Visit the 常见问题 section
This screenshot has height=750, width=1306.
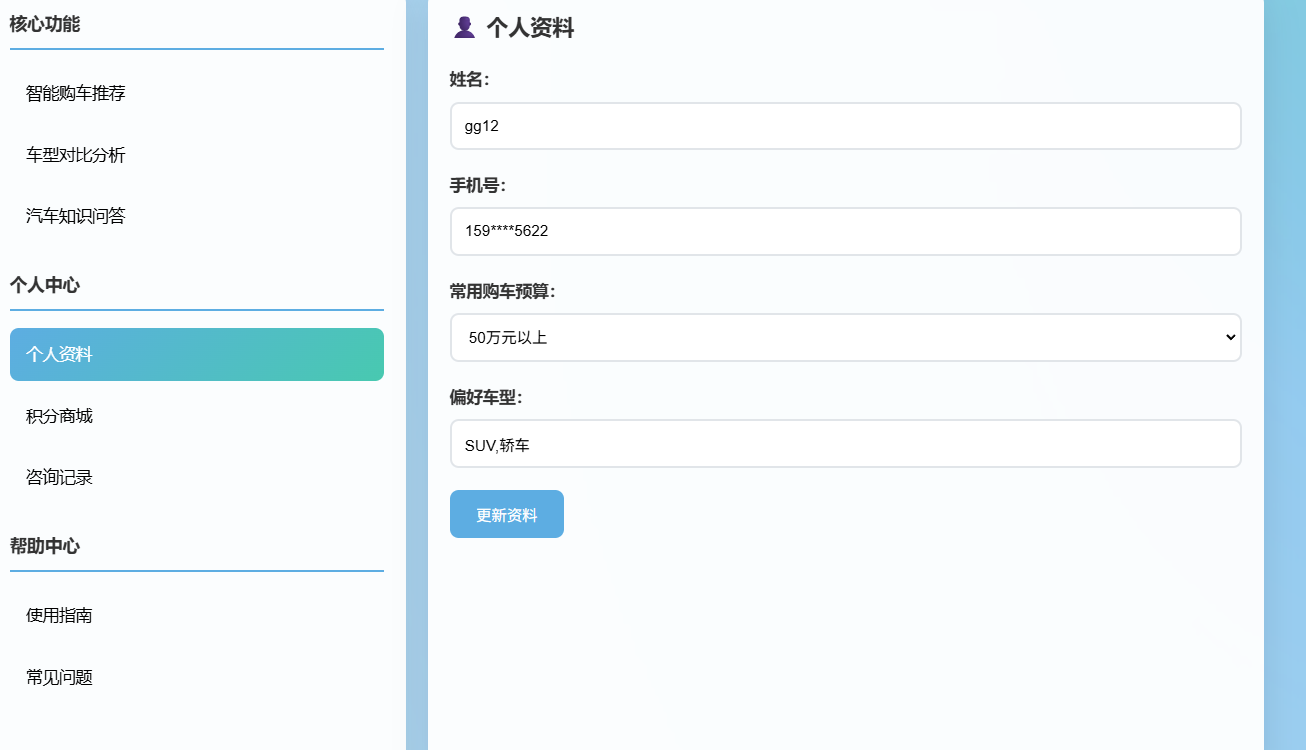pos(57,677)
